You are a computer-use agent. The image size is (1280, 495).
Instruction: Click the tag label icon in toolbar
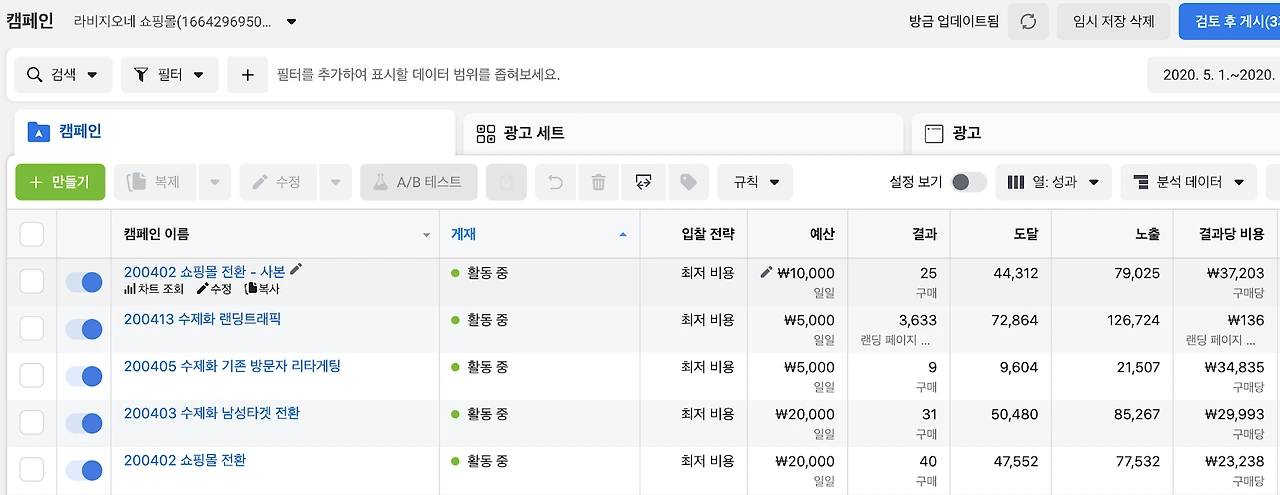(x=688, y=182)
